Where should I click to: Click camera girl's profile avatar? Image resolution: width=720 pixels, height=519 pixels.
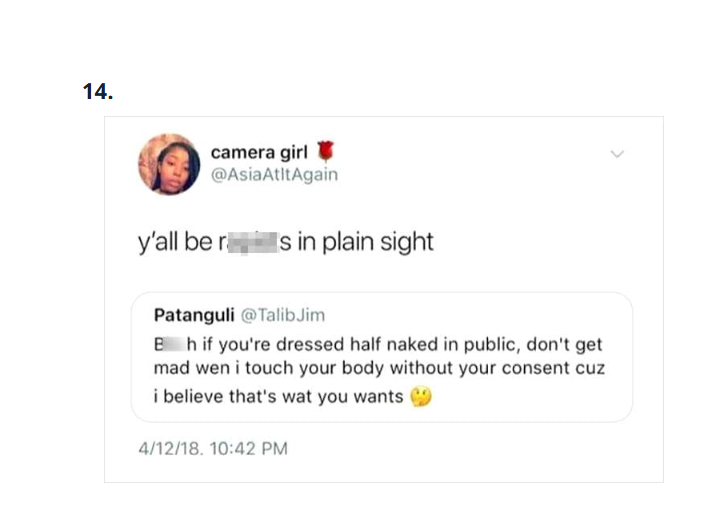[x=168, y=164]
